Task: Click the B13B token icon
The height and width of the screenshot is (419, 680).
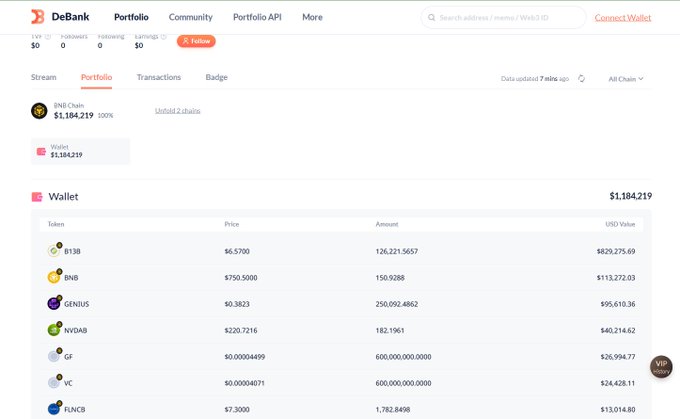Action: (54, 251)
